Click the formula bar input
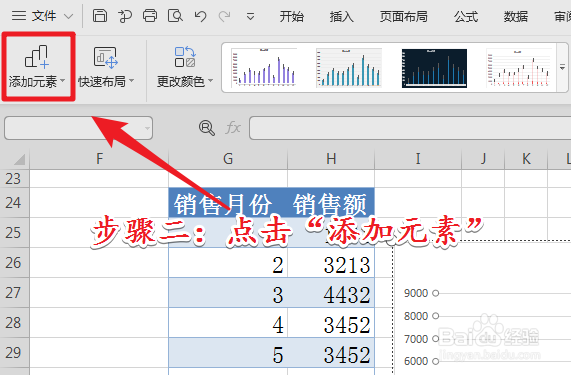This screenshot has width=571, height=375. tap(410, 128)
